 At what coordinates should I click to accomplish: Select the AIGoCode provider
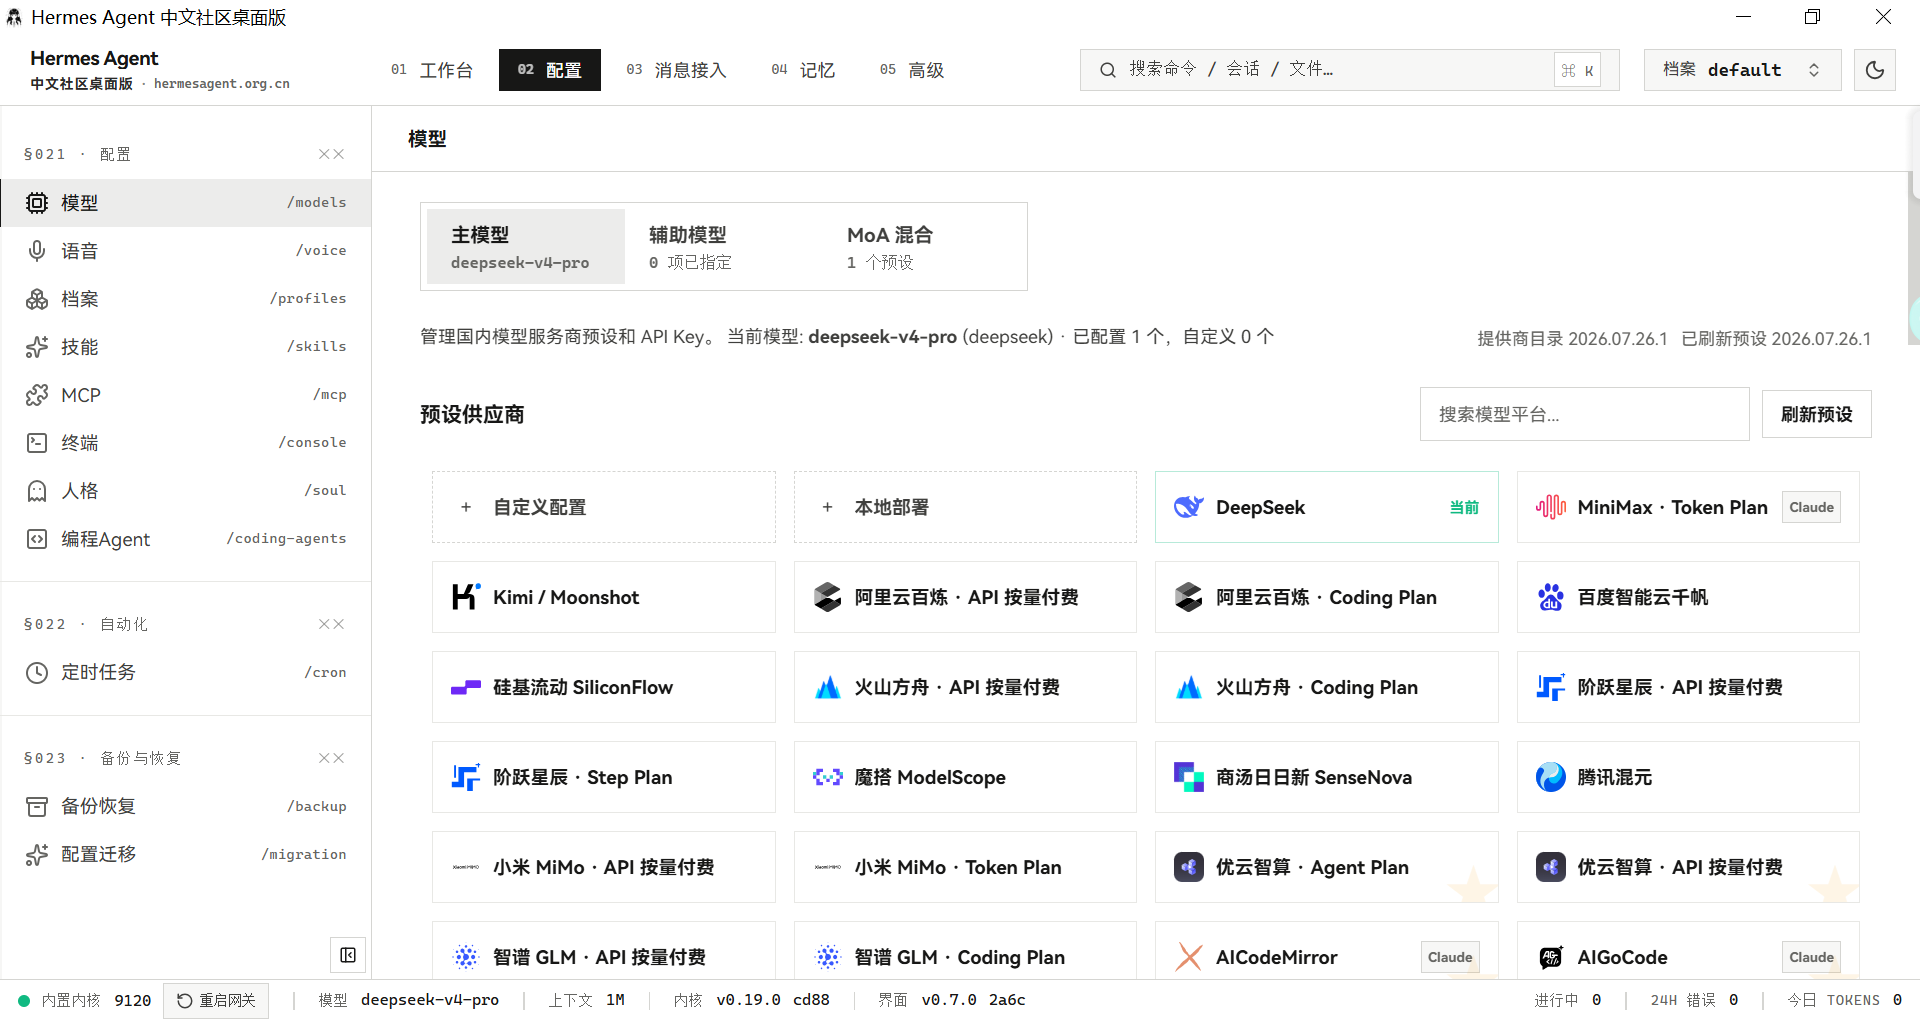tap(1688, 951)
